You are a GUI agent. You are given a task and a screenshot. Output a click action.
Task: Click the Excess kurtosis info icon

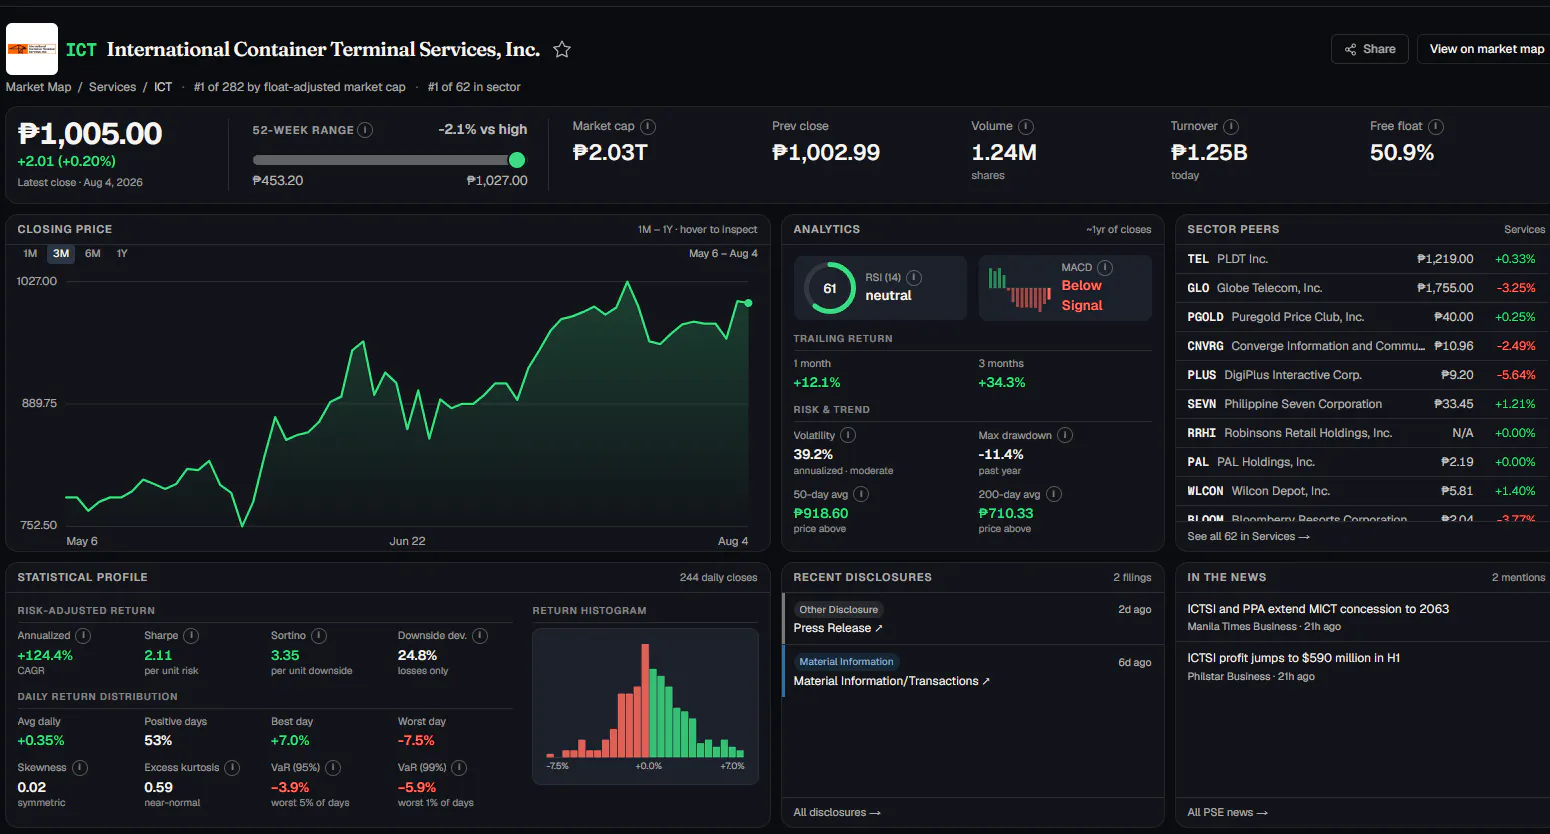pos(232,767)
